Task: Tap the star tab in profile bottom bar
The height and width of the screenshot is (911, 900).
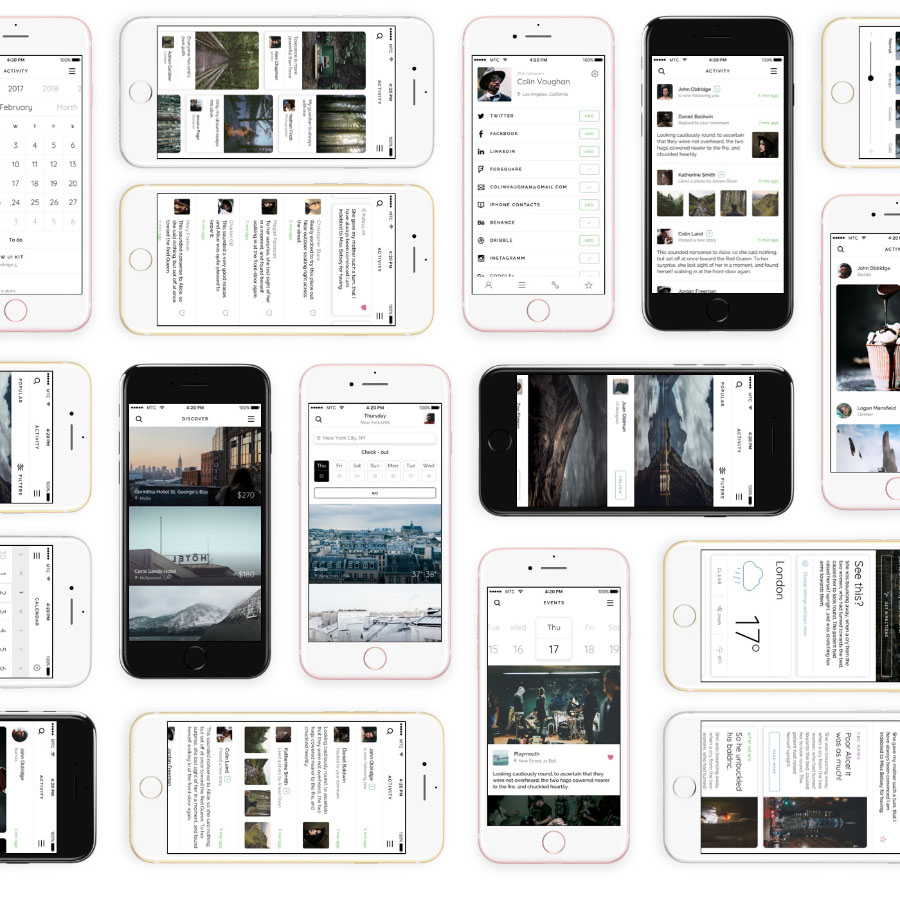Action: (588, 285)
